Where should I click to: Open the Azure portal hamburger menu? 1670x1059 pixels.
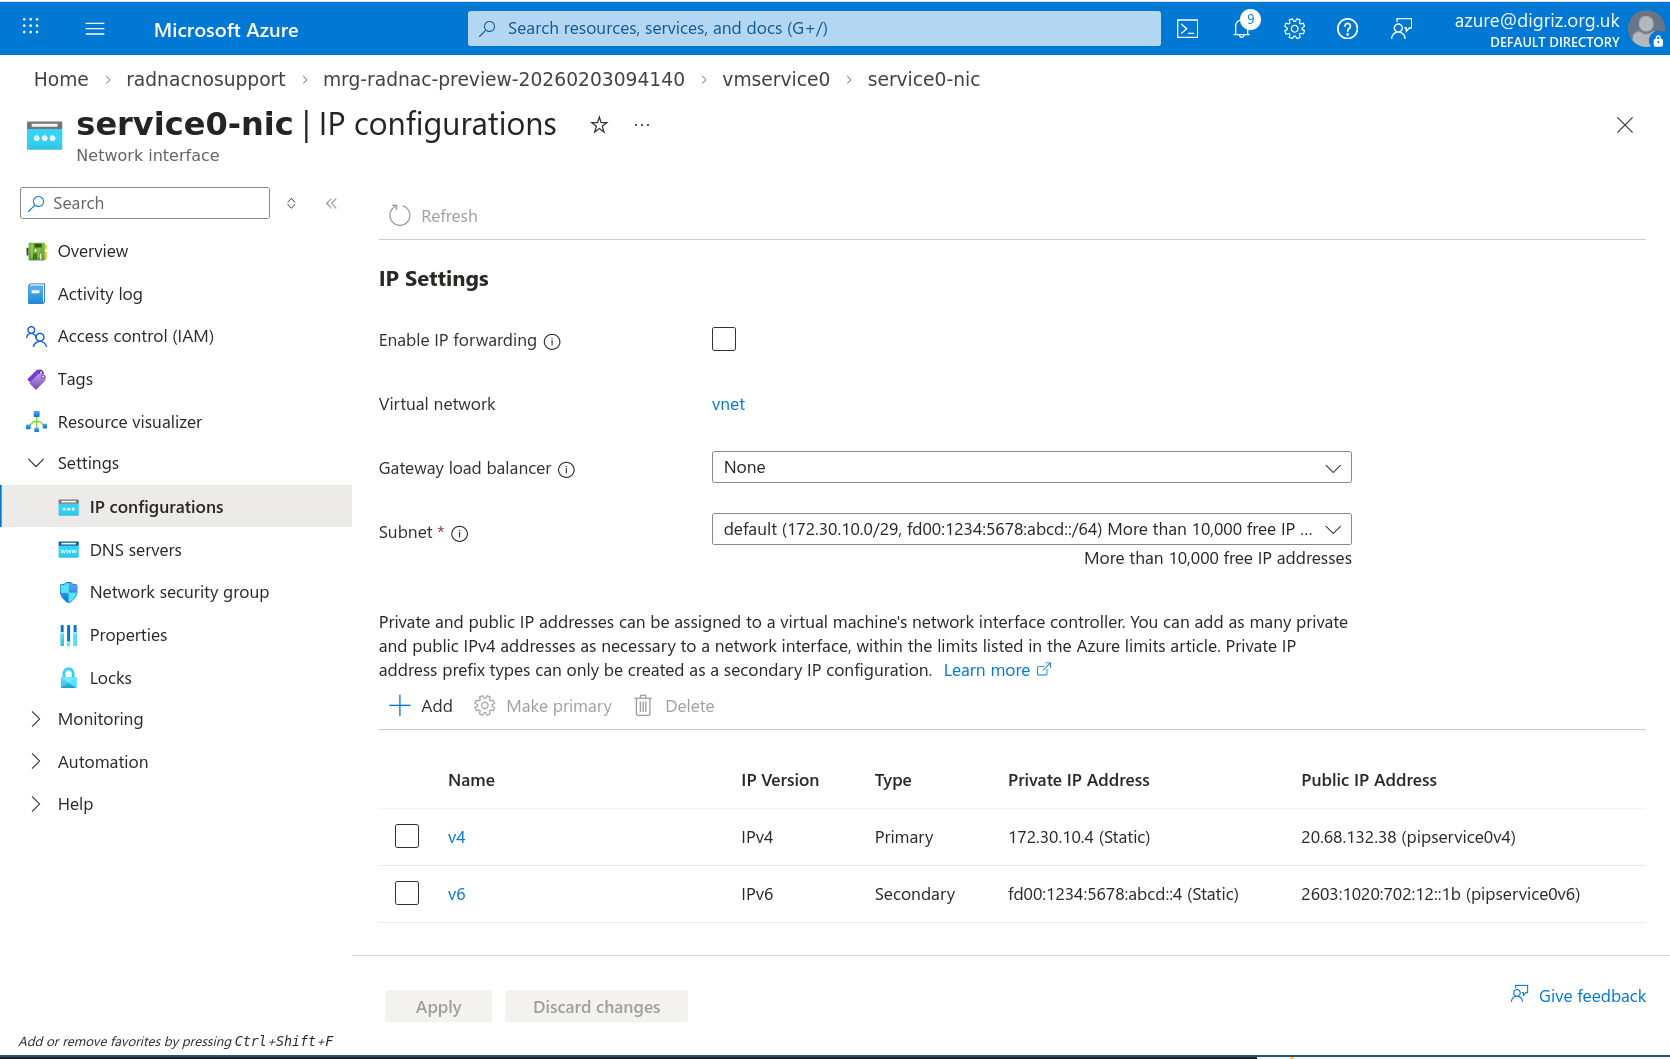click(95, 29)
